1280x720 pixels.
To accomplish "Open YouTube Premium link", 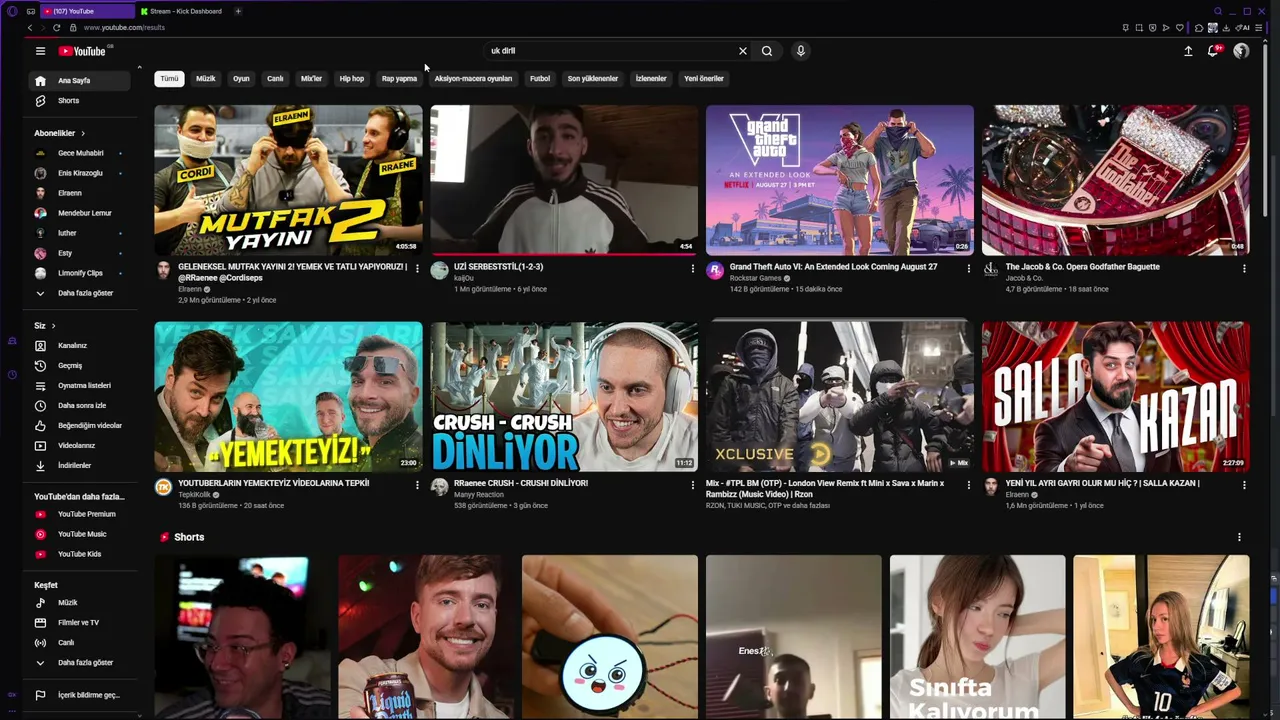I will click(80, 514).
